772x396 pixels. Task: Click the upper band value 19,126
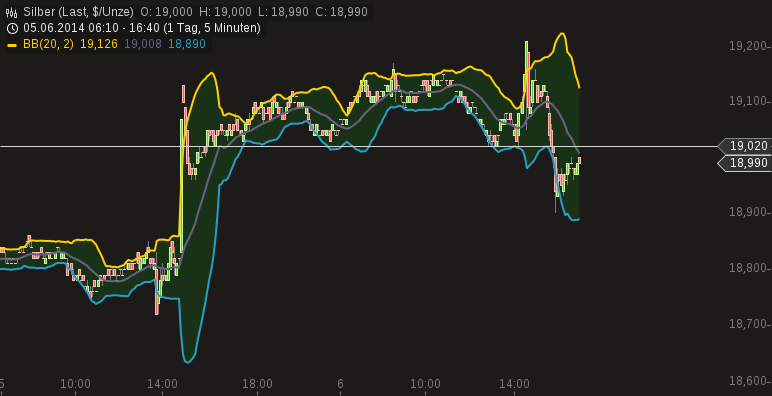(x=99, y=44)
